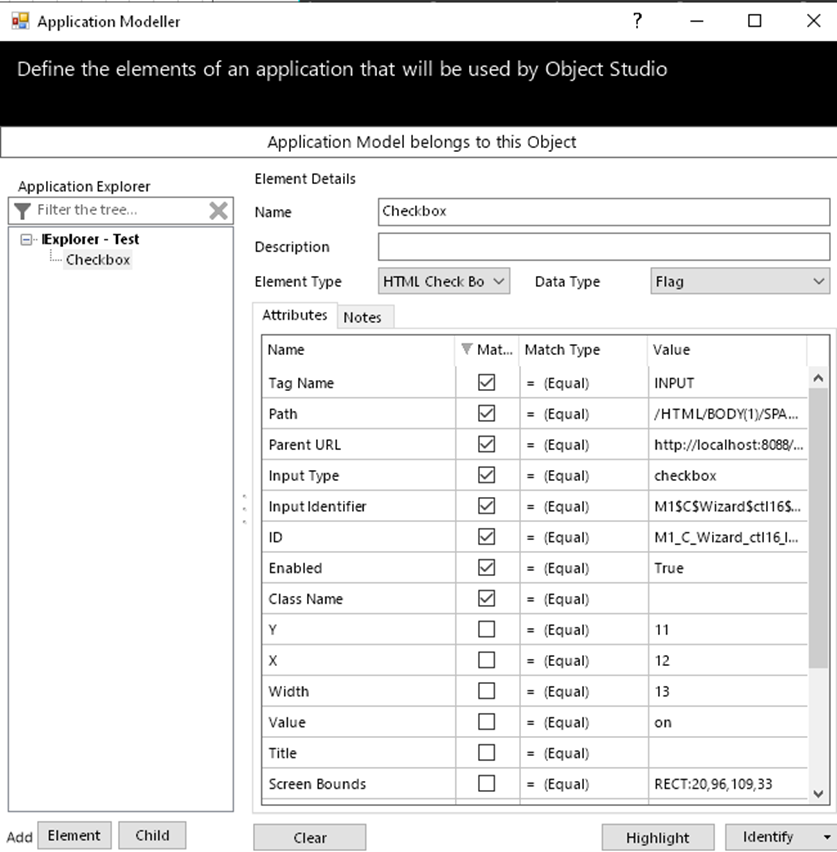
Task: Select the Class Name attribute row name
Action: point(305,599)
